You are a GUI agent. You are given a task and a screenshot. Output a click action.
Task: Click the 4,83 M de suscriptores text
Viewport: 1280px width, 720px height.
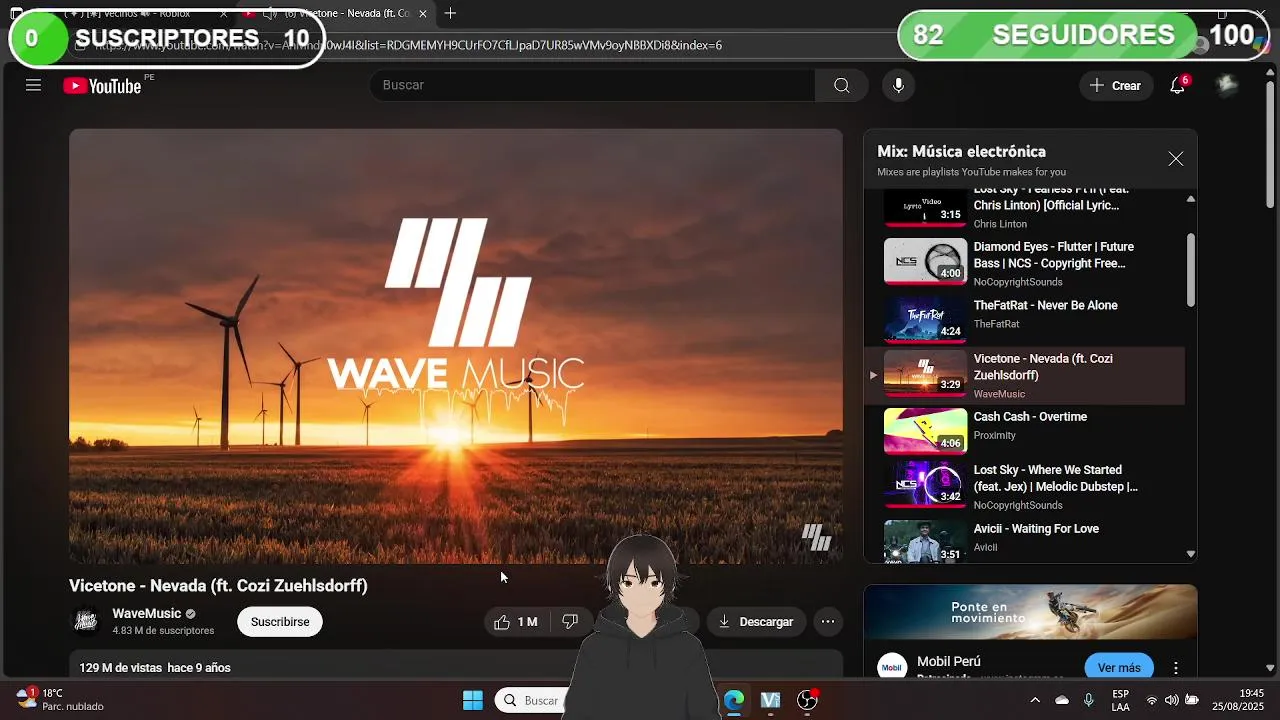tap(163, 631)
